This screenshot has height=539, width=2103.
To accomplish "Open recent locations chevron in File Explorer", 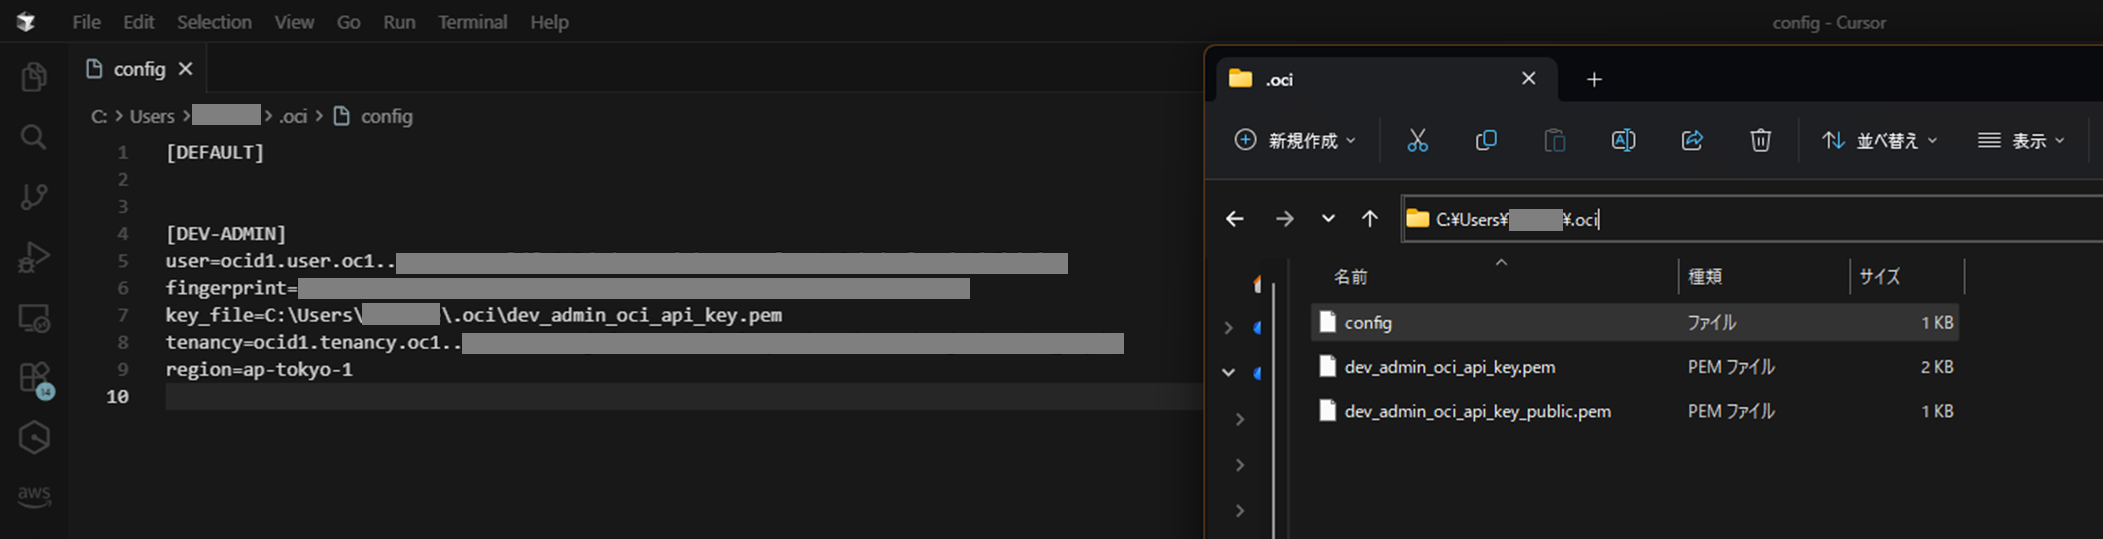I will coord(1328,219).
